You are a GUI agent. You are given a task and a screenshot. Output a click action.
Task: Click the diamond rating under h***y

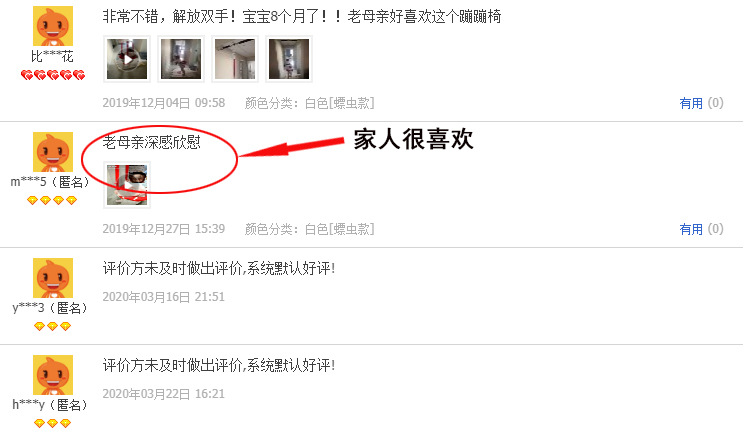[x=53, y=423]
